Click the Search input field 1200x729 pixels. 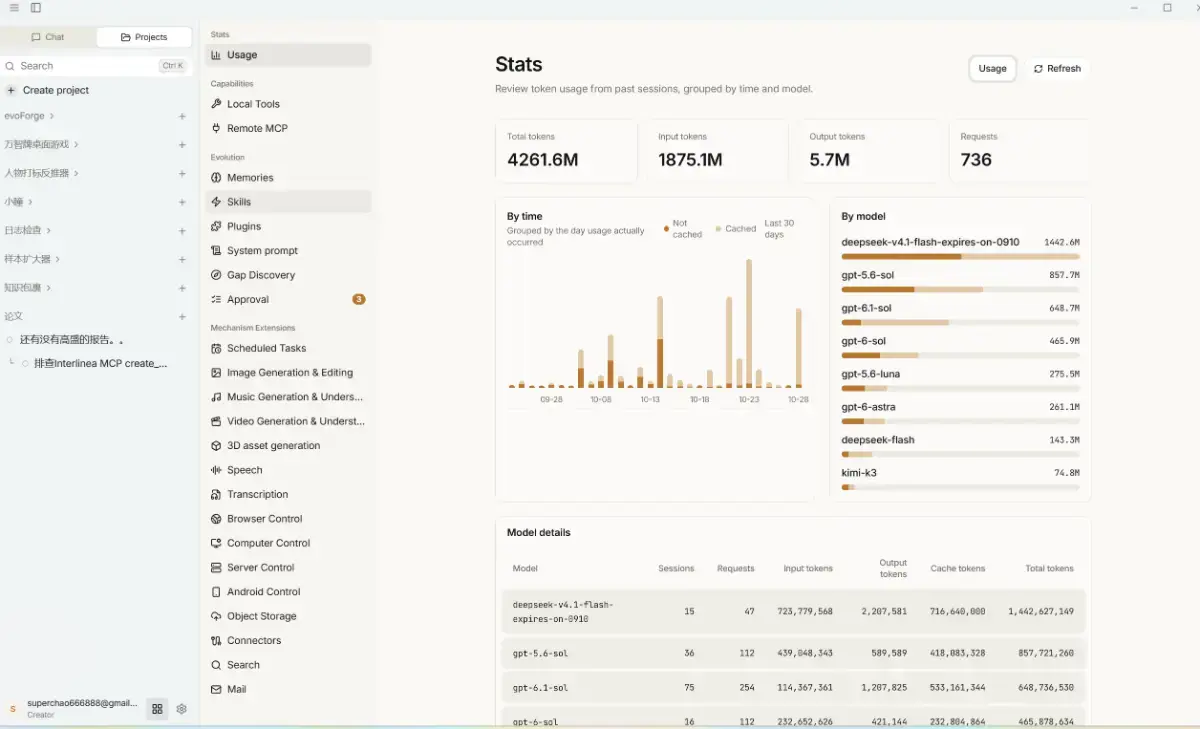click(96, 66)
